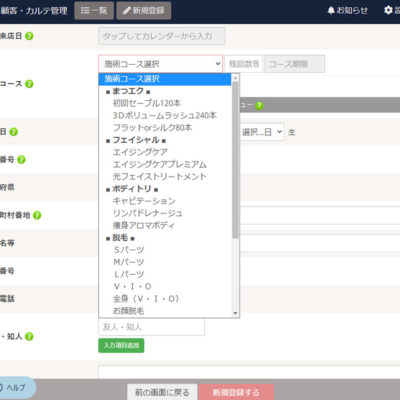Image resolution: width=400 pixels, height=400 pixels.
Task: Click the 来店日 calendar input field
Action: pyautogui.click(x=162, y=36)
